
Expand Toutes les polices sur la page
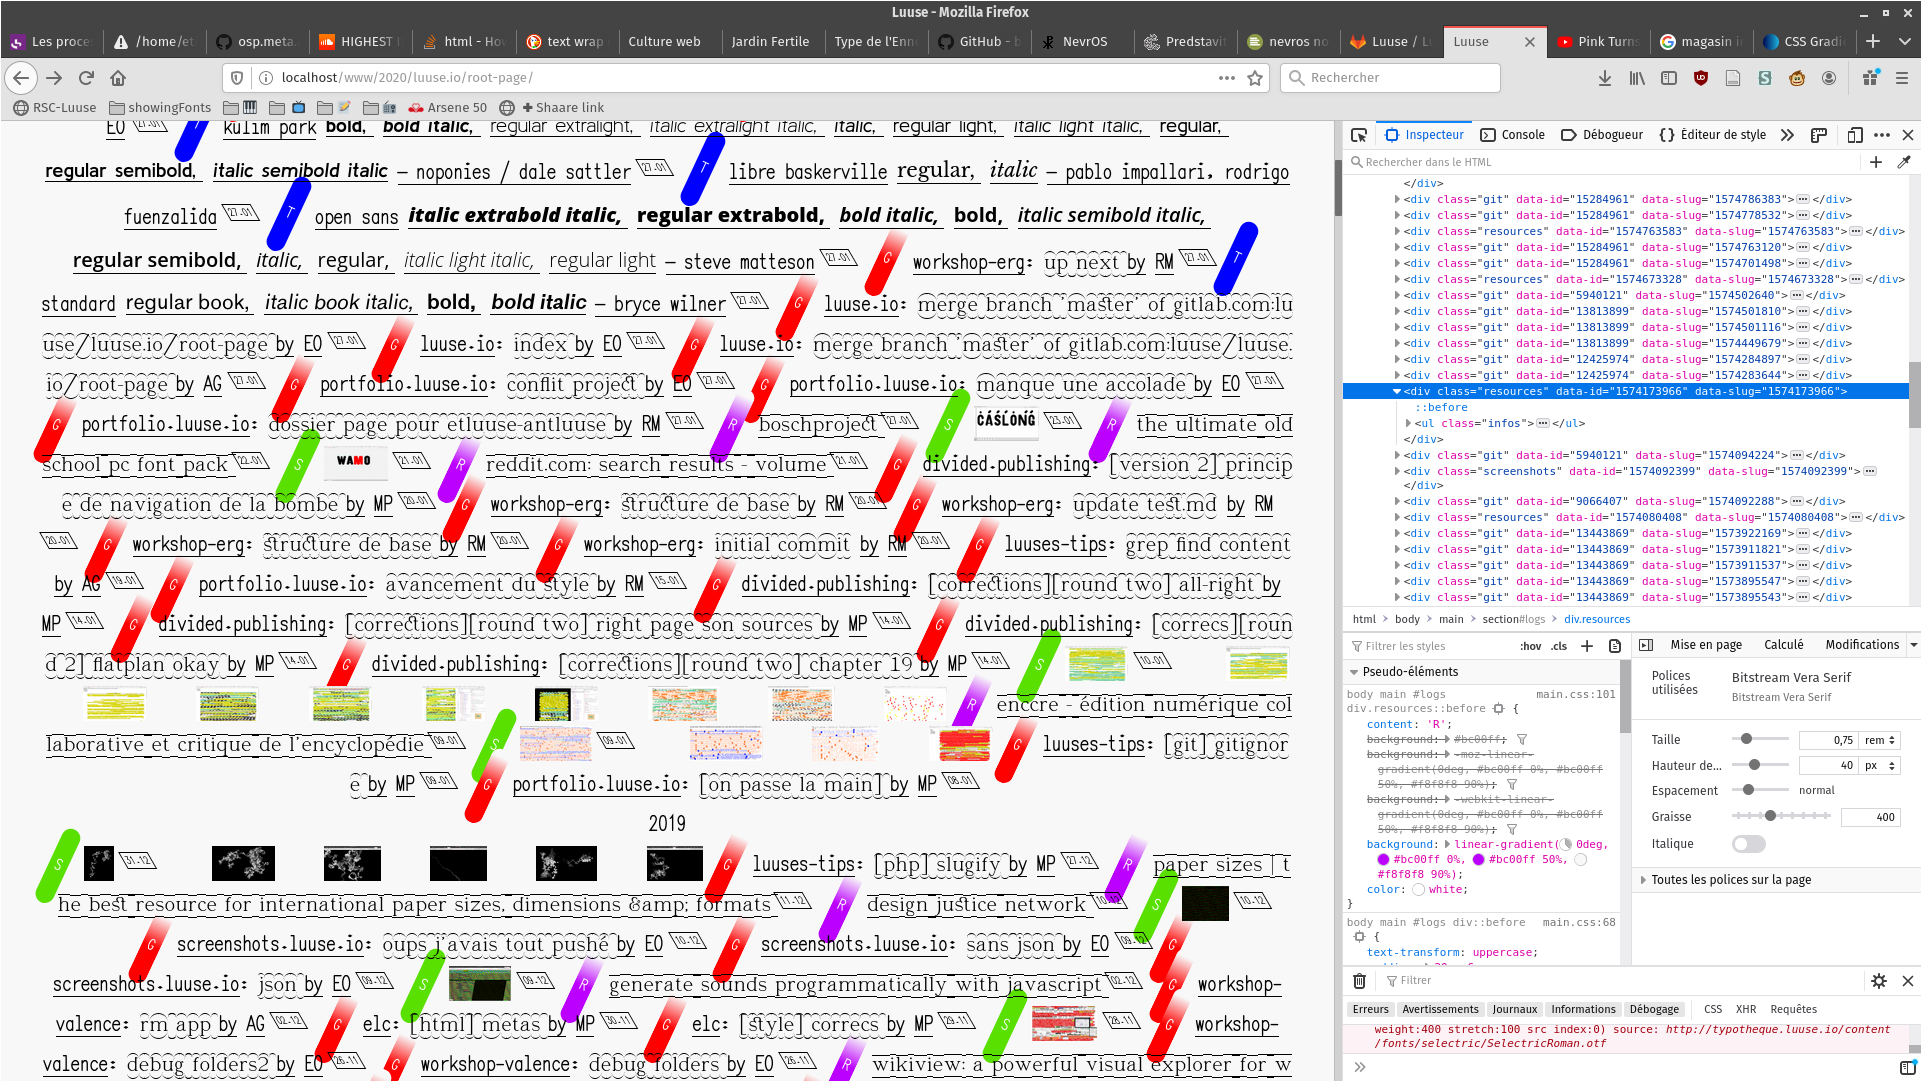tap(1730, 880)
